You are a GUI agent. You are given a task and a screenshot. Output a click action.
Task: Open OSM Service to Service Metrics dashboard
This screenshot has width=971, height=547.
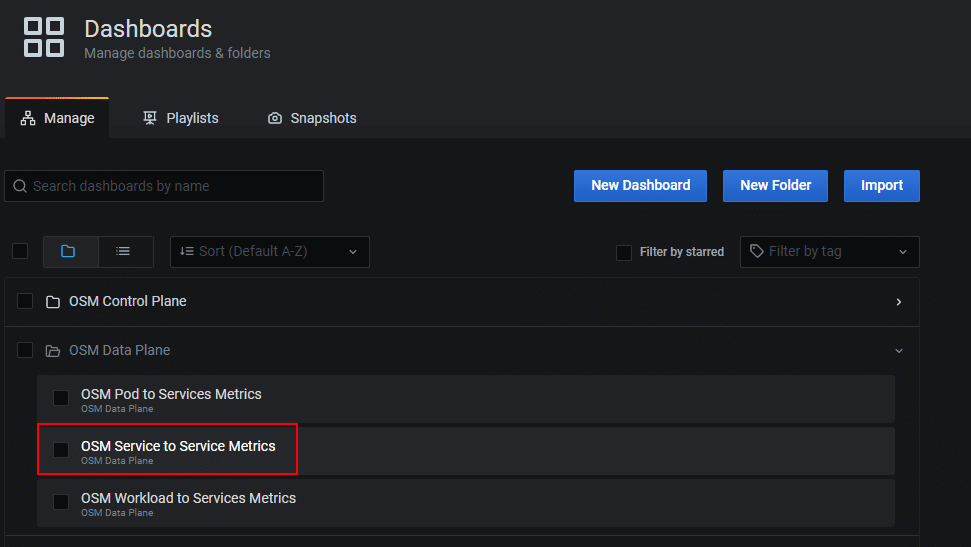(x=178, y=446)
